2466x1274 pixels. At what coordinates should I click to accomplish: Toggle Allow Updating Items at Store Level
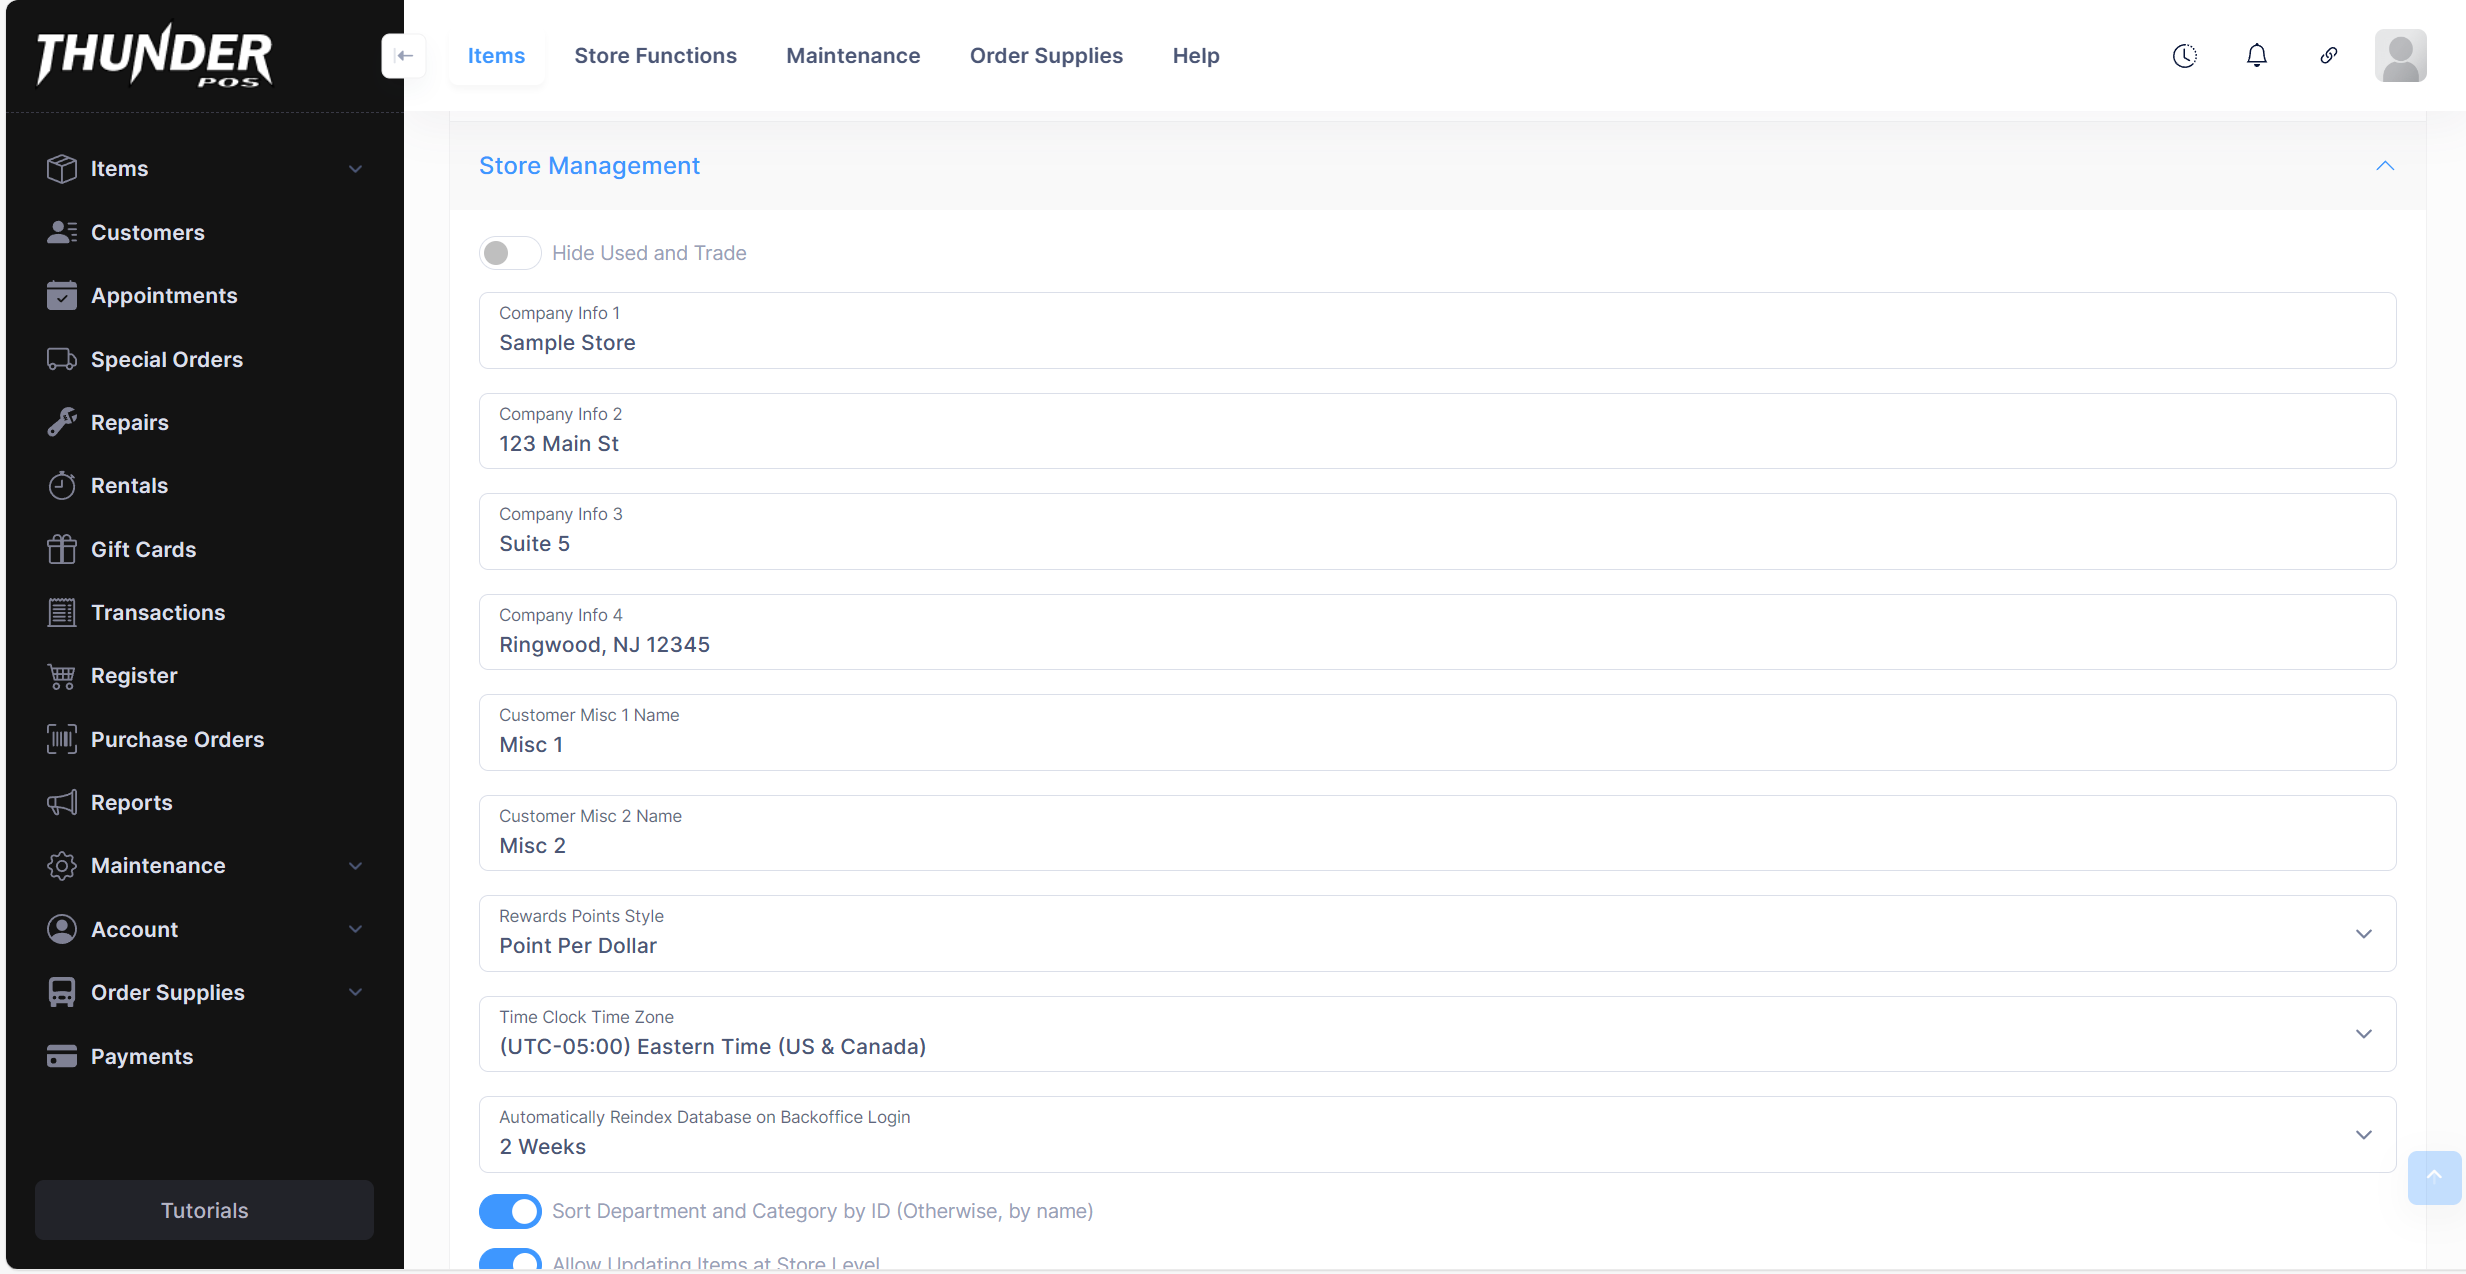(x=509, y=1260)
